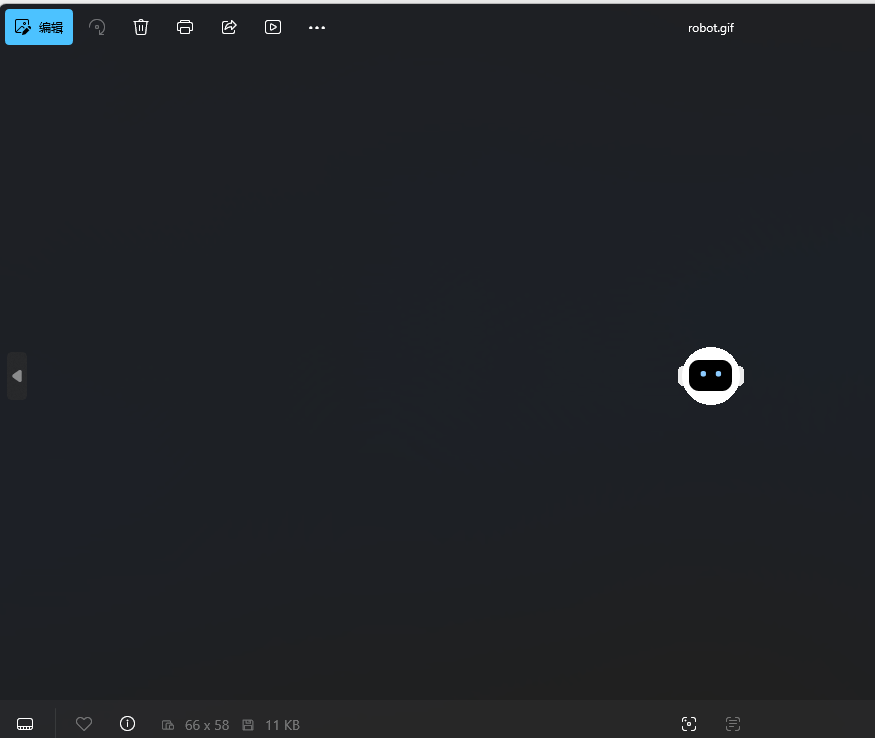Image resolution: width=875 pixels, height=738 pixels.
Task: Mark as favorite with the heart icon
Action: 84,724
